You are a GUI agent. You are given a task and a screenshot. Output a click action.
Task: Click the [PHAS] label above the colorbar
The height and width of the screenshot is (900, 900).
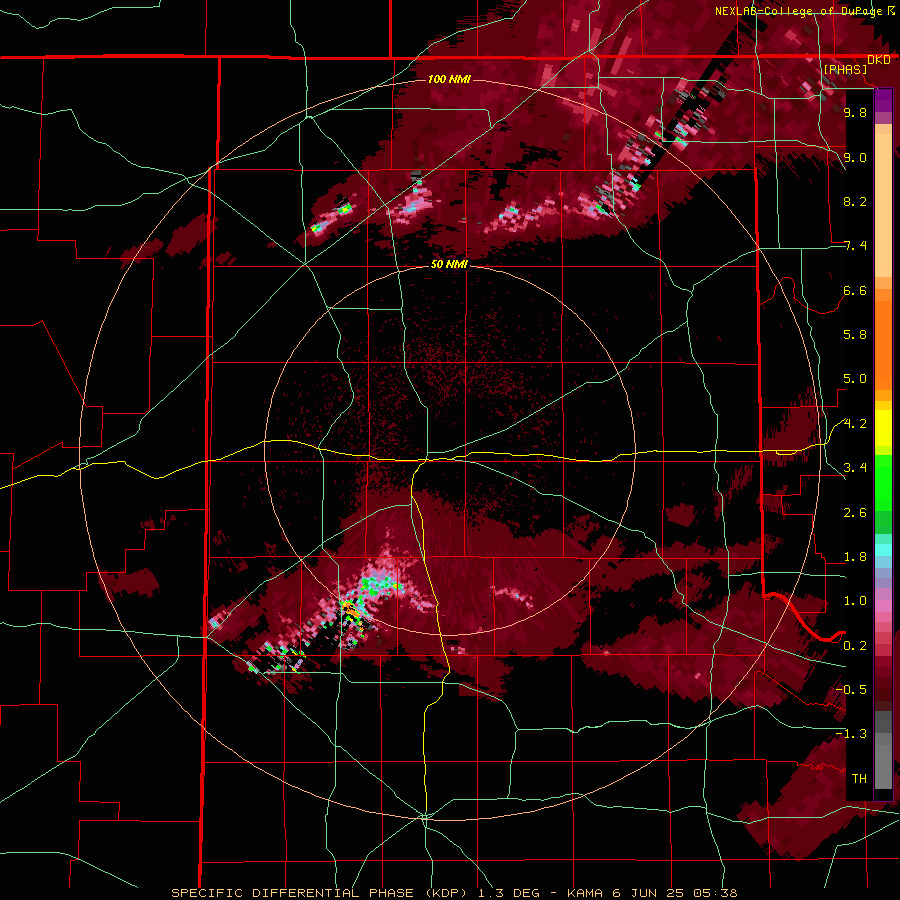pyautogui.click(x=845, y=69)
